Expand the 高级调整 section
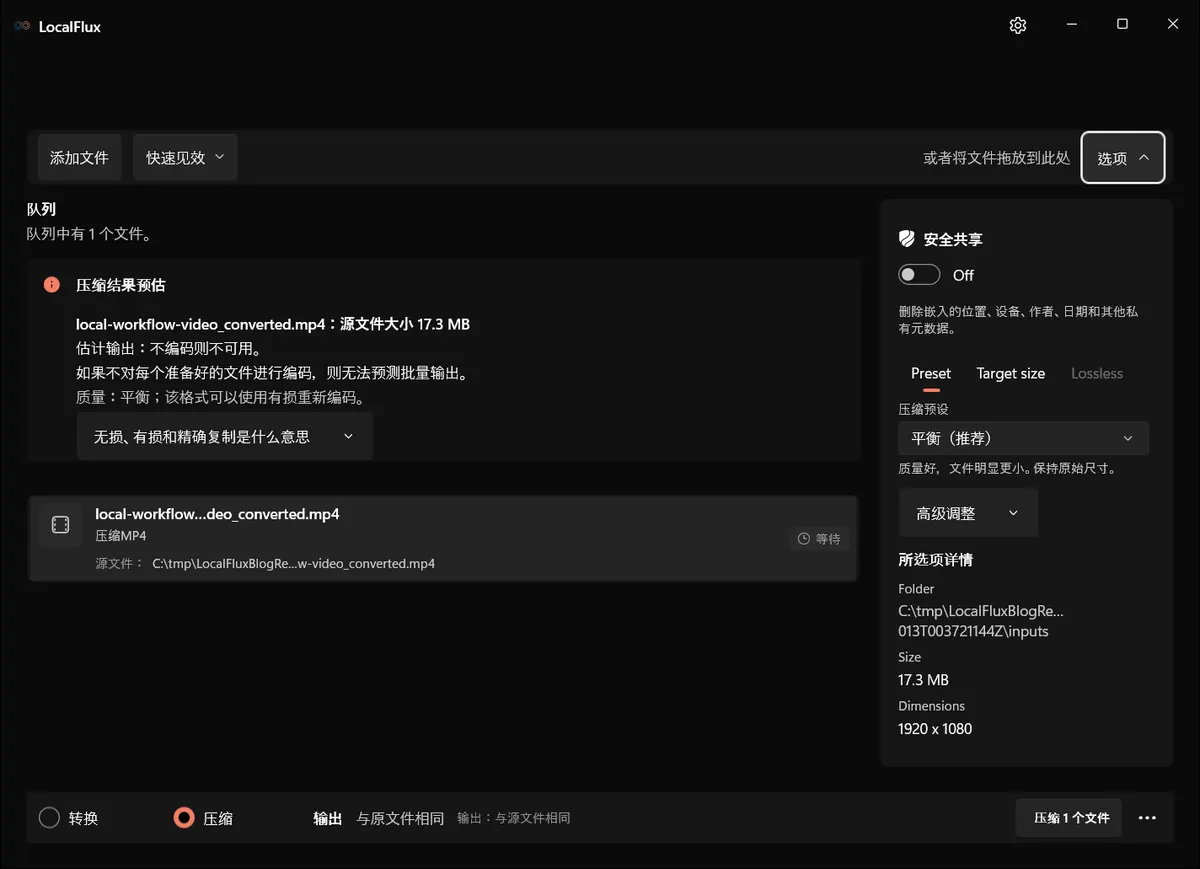Screen dimensions: 1200x869 (968, 513)
